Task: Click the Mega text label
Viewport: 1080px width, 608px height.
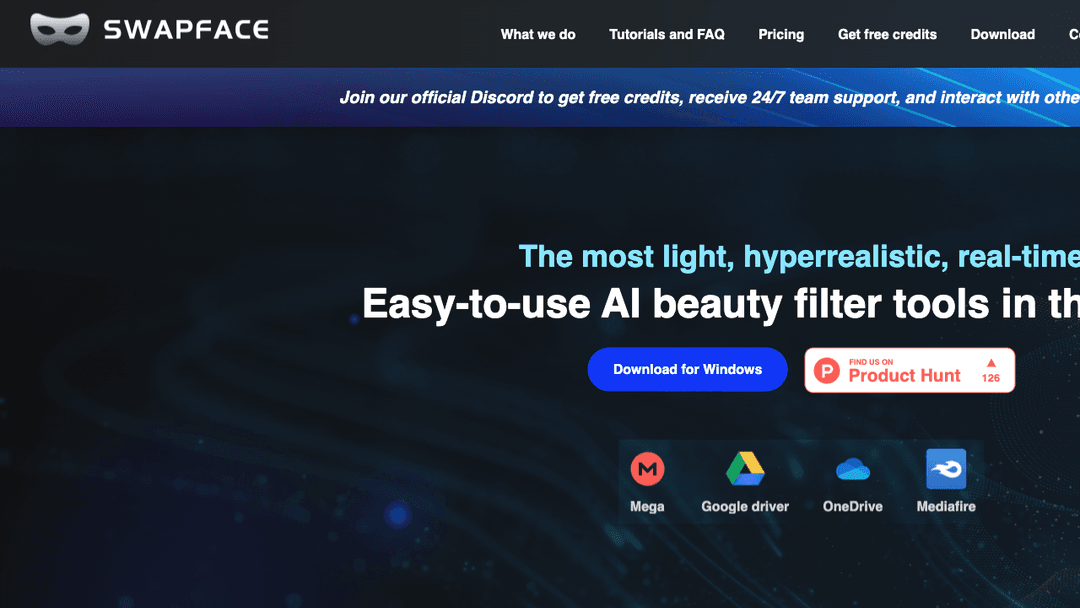Action: [x=647, y=506]
